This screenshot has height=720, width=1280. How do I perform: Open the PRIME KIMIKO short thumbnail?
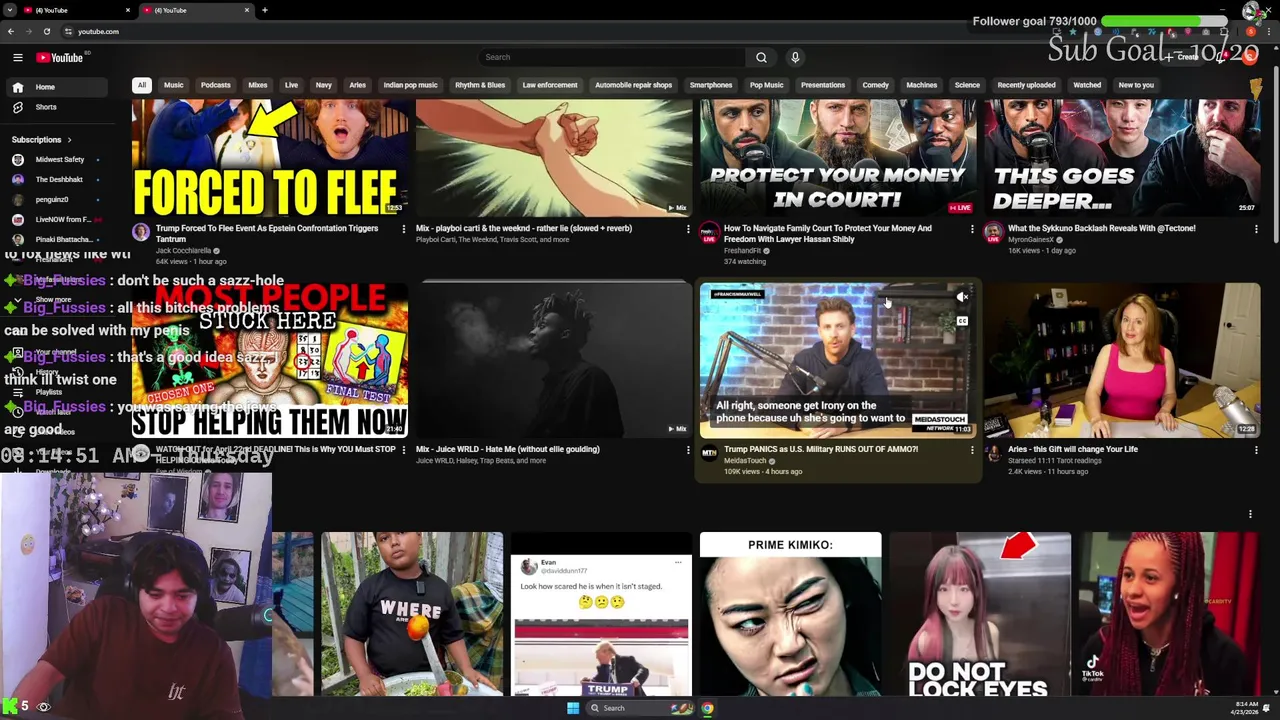[791, 614]
